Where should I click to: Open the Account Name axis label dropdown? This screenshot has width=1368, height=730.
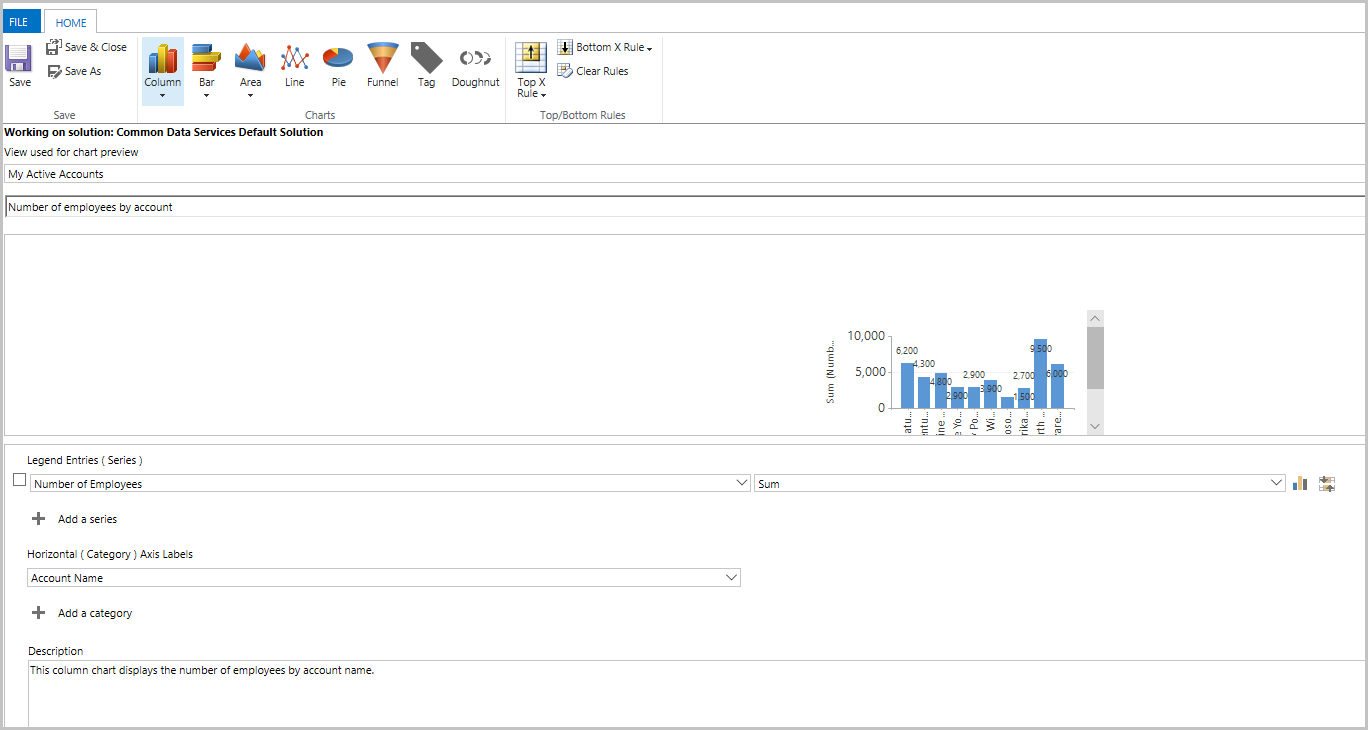[x=732, y=577]
